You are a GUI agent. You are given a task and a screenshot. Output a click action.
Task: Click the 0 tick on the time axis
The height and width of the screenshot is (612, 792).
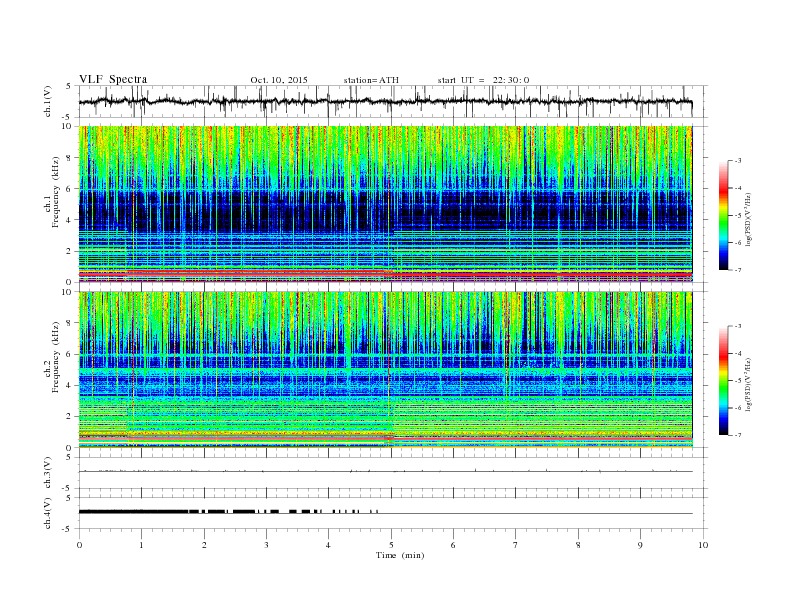tap(79, 545)
